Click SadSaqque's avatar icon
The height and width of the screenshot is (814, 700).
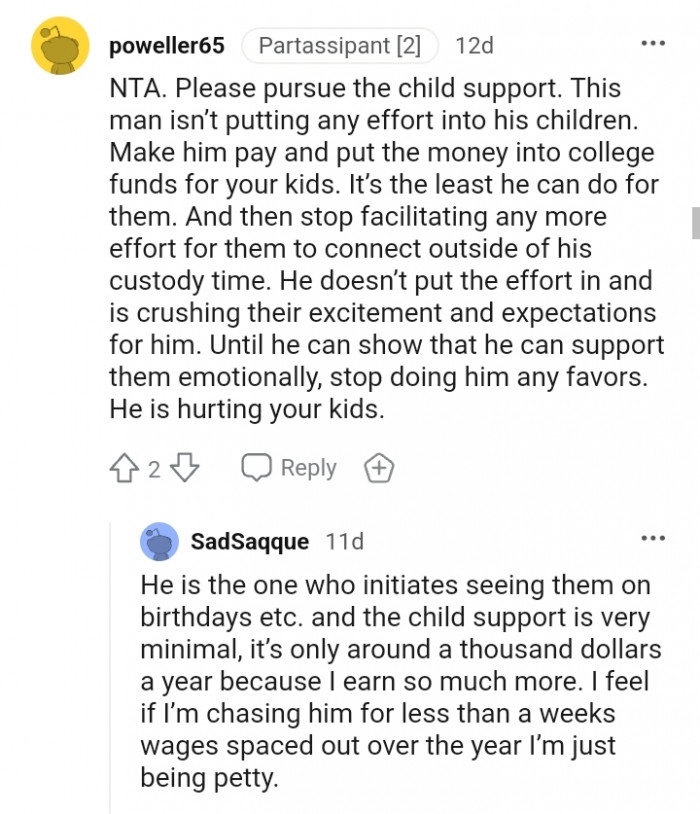point(160,541)
